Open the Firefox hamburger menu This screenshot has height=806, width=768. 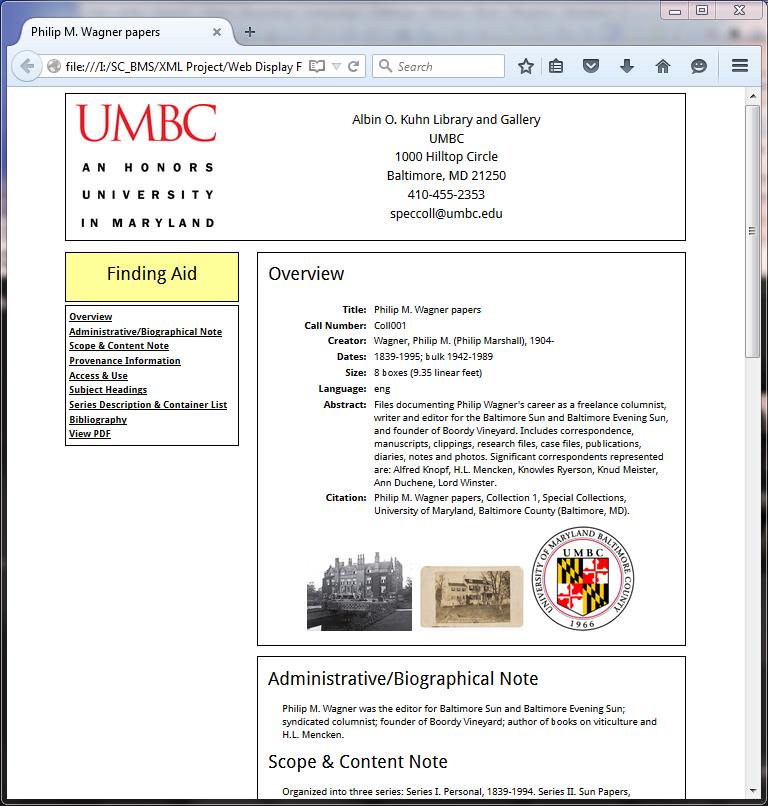pyautogui.click(x=740, y=66)
